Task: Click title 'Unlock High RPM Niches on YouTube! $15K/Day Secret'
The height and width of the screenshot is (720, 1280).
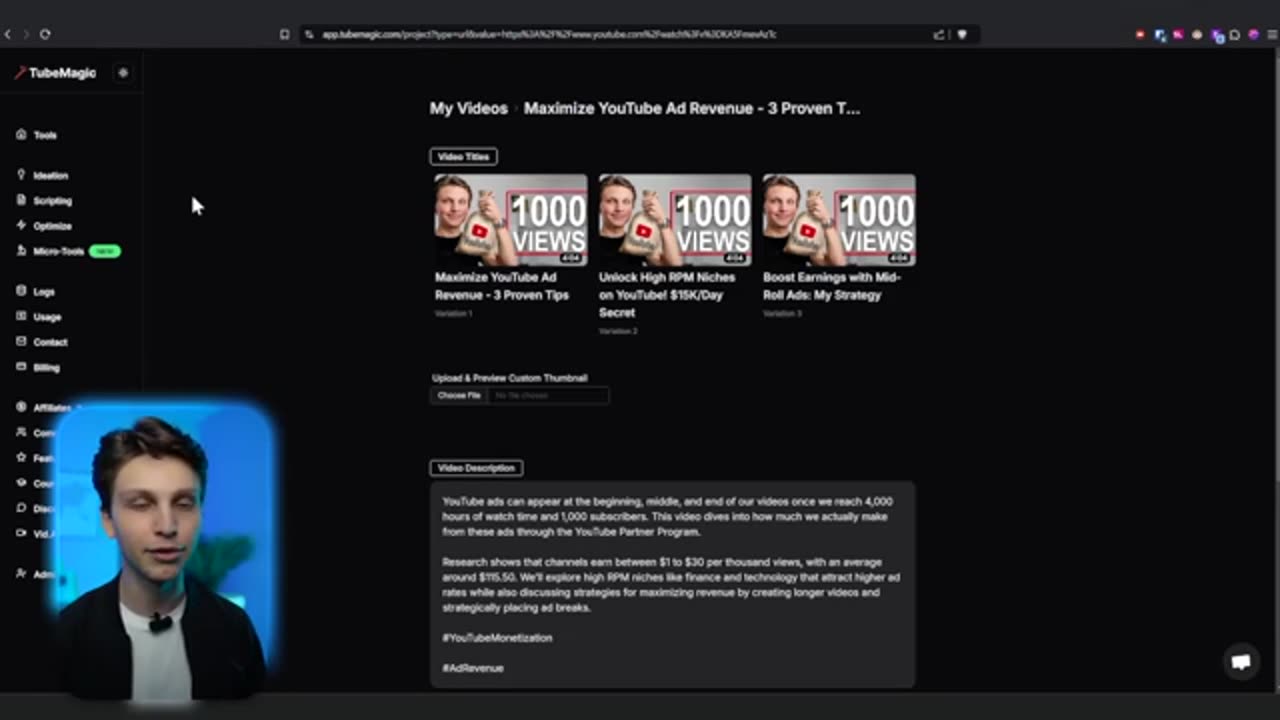Action: tap(667, 294)
